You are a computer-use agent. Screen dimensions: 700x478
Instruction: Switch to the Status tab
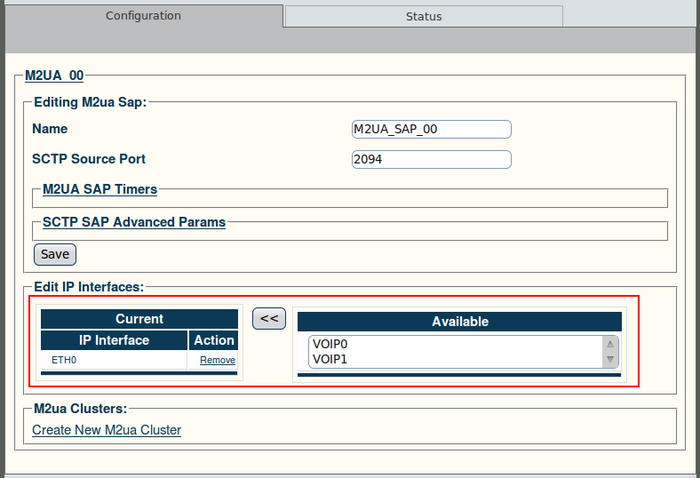(x=423, y=17)
